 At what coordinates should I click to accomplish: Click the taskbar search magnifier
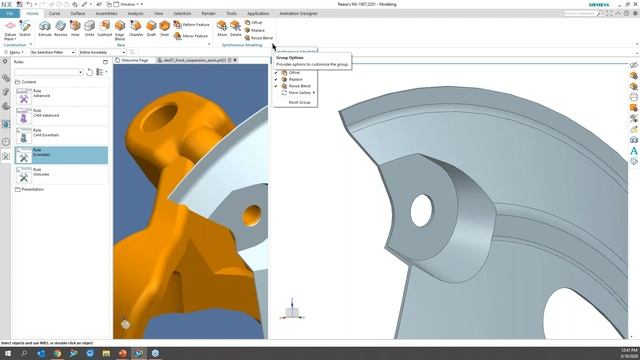[24, 353]
